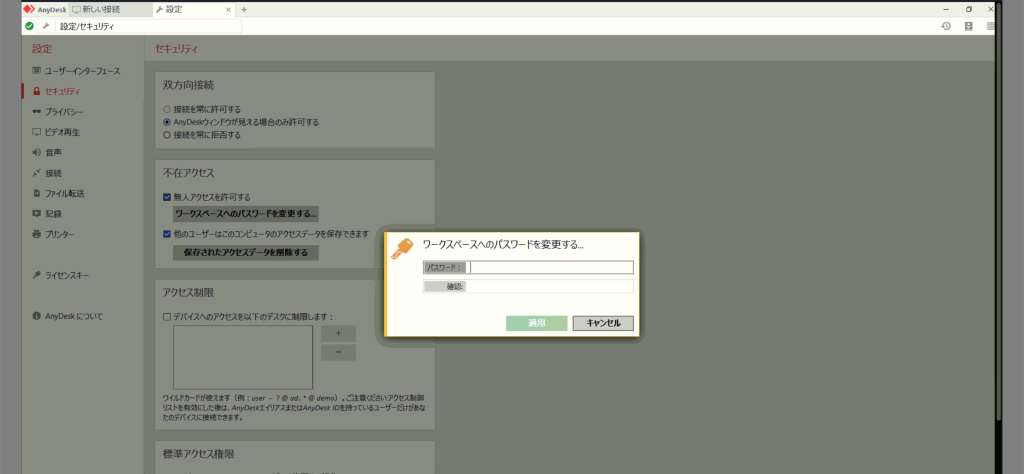Click the 適用 button in dialog
This screenshot has height=474, width=1024.
click(x=537, y=323)
